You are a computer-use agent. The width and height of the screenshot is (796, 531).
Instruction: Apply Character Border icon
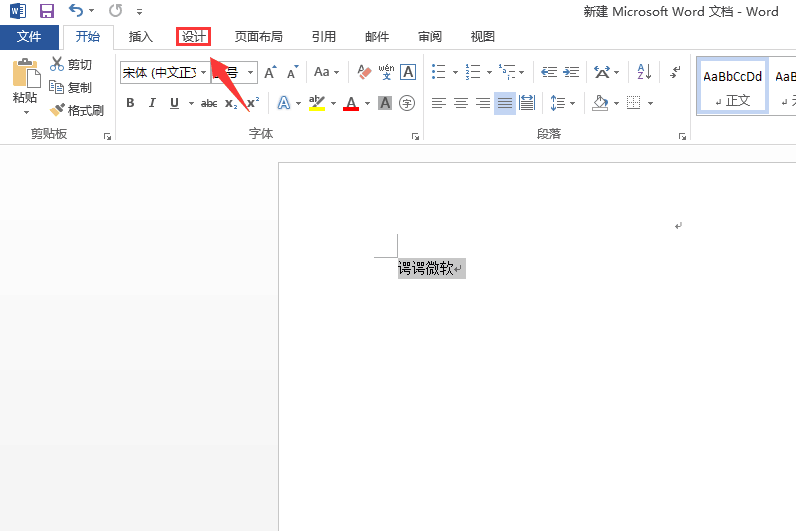pyautogui.click(x=408, y=72)
